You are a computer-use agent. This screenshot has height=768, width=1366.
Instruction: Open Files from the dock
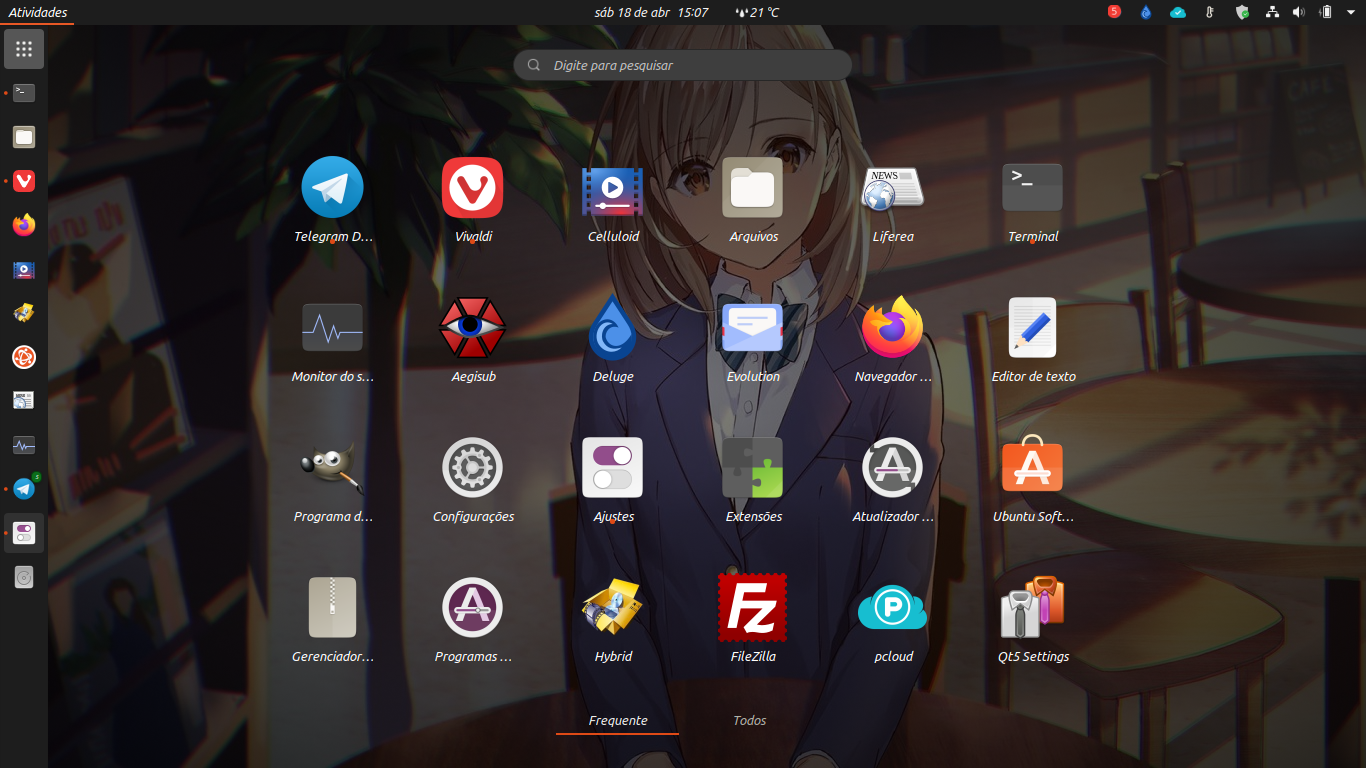tap(24, 137)
